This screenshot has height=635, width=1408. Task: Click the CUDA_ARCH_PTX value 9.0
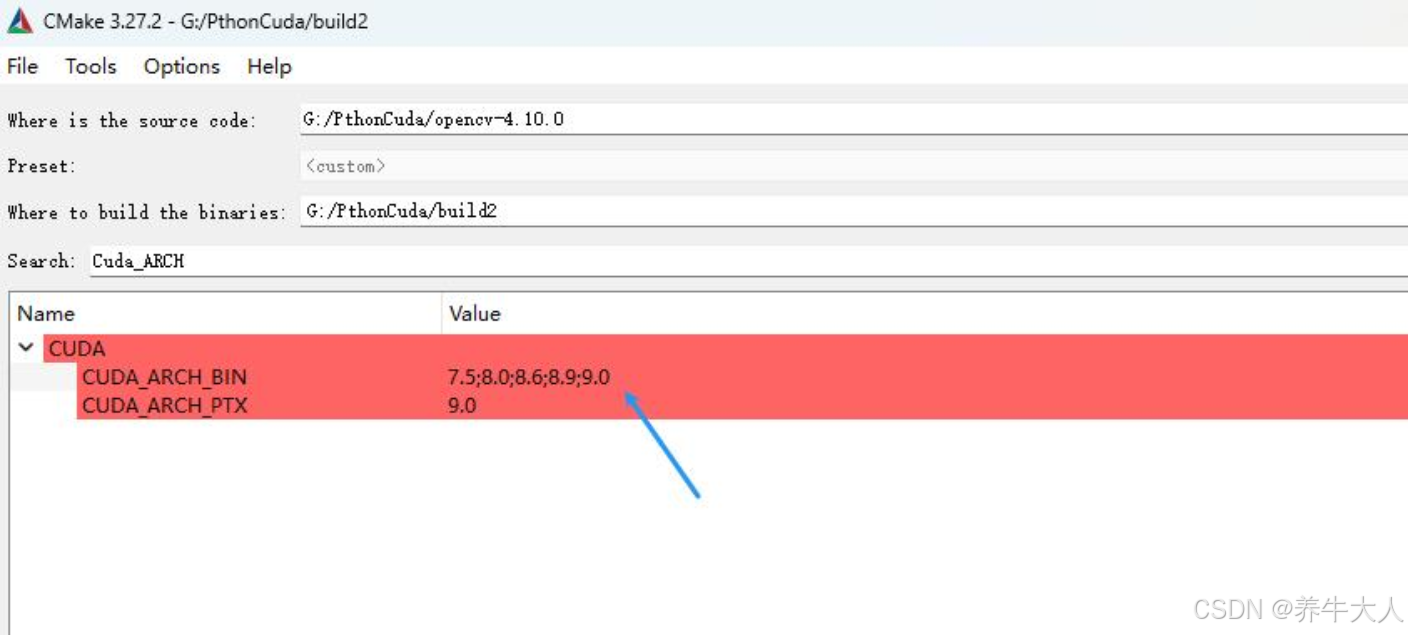pos(462,405)
